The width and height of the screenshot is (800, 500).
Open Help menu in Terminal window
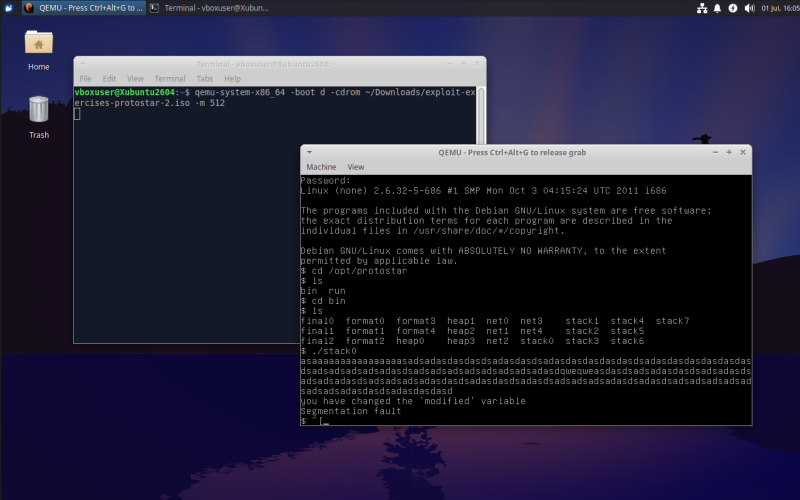232,79
